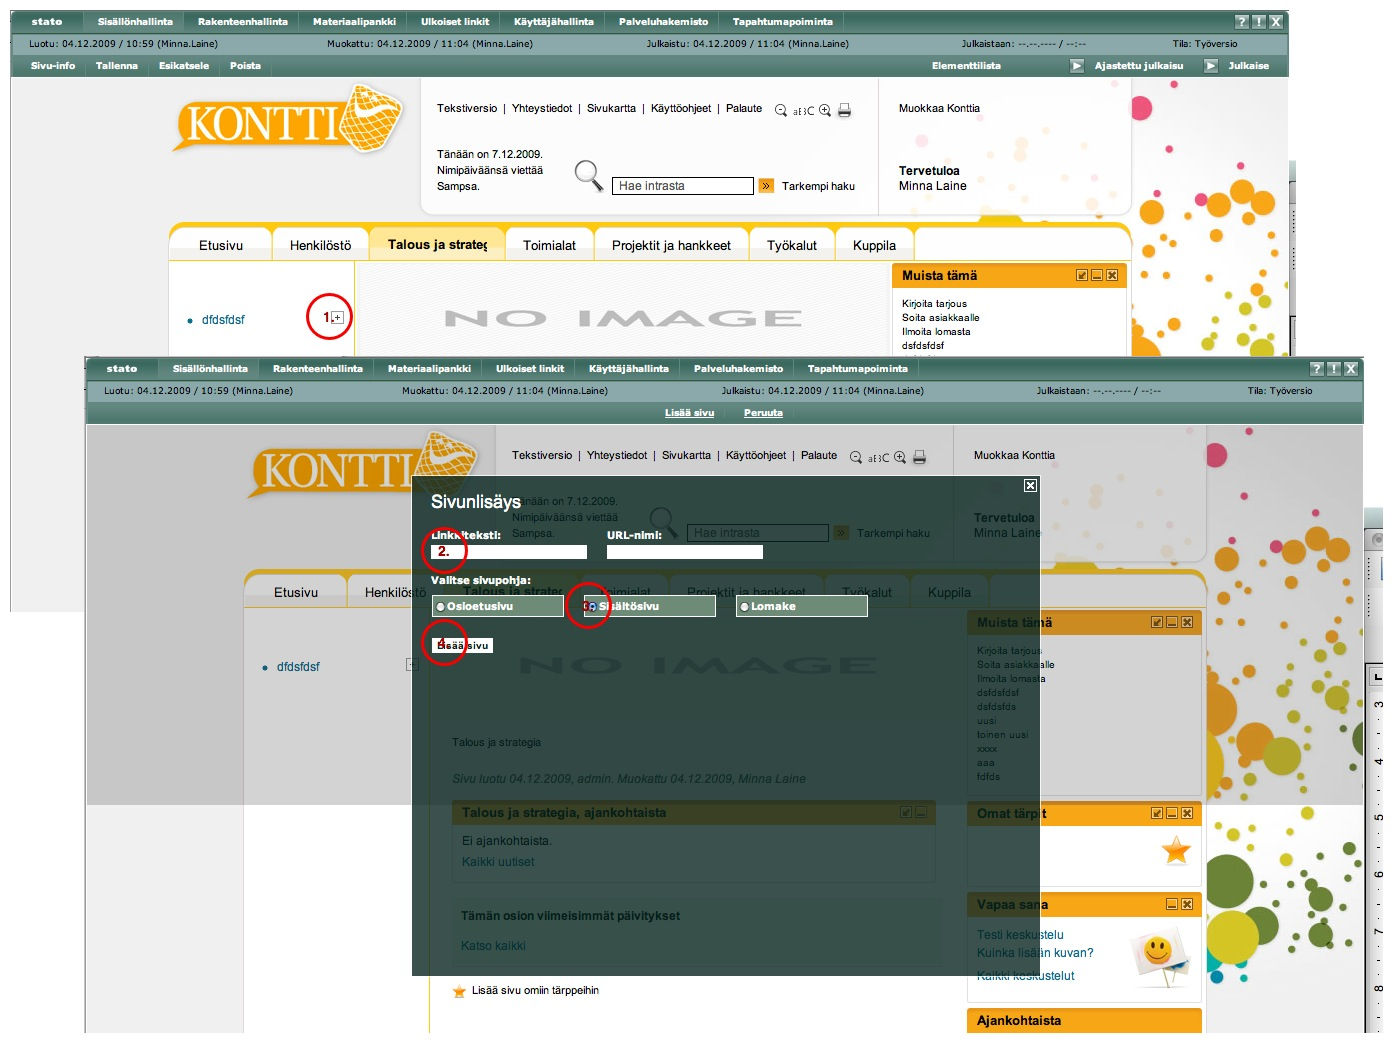This screenshot has height=1043, width=1393.
Task: Click Poista in back window toolbar
Action: (245, 66)
